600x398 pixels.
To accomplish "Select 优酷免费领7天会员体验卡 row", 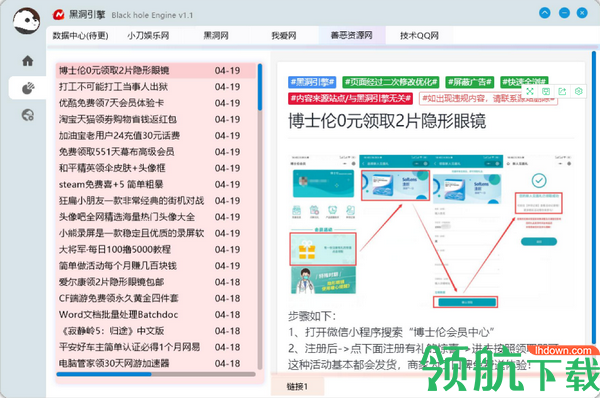I will [156, 103].
